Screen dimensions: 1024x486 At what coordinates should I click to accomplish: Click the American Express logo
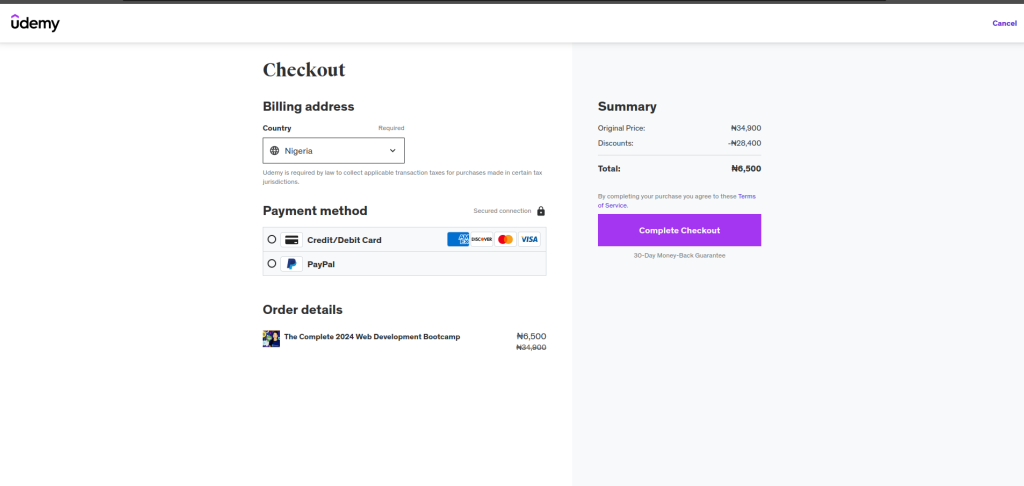(458, 239)
